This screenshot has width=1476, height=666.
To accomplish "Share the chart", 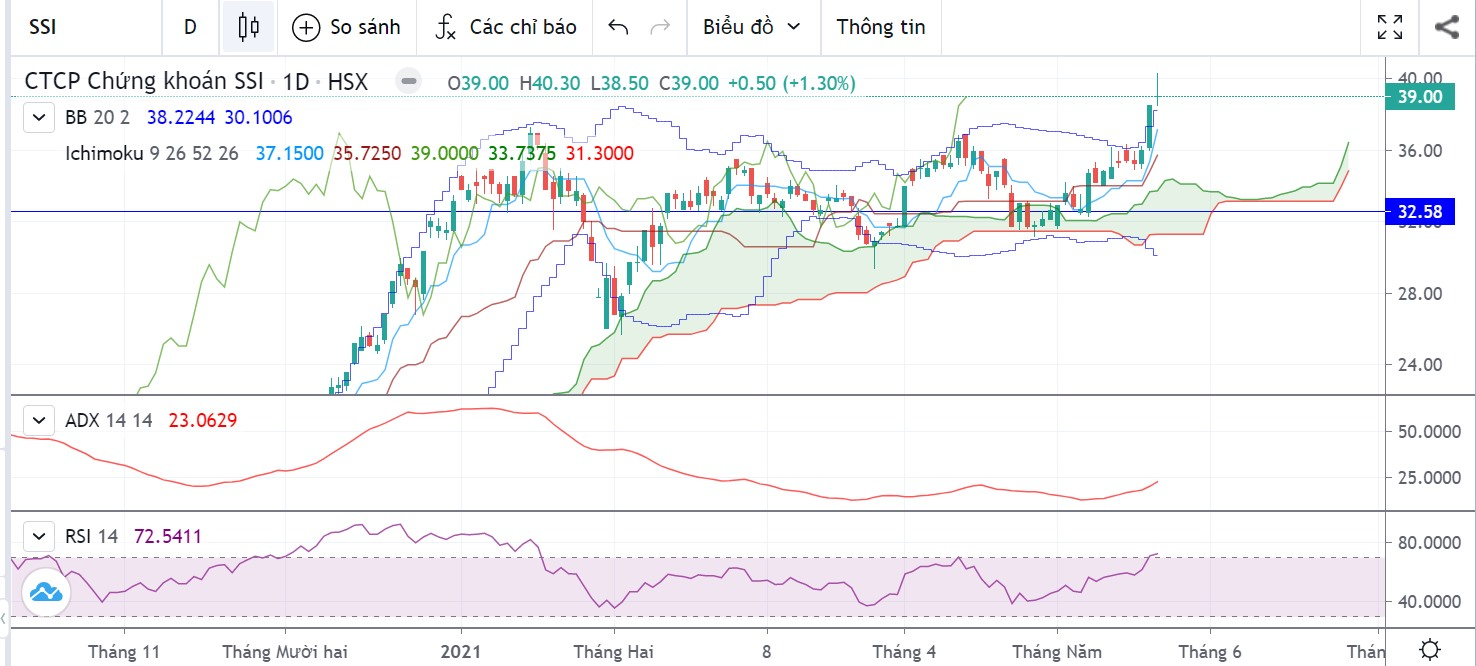I will pyautogui.click(x=1446, y=27).
